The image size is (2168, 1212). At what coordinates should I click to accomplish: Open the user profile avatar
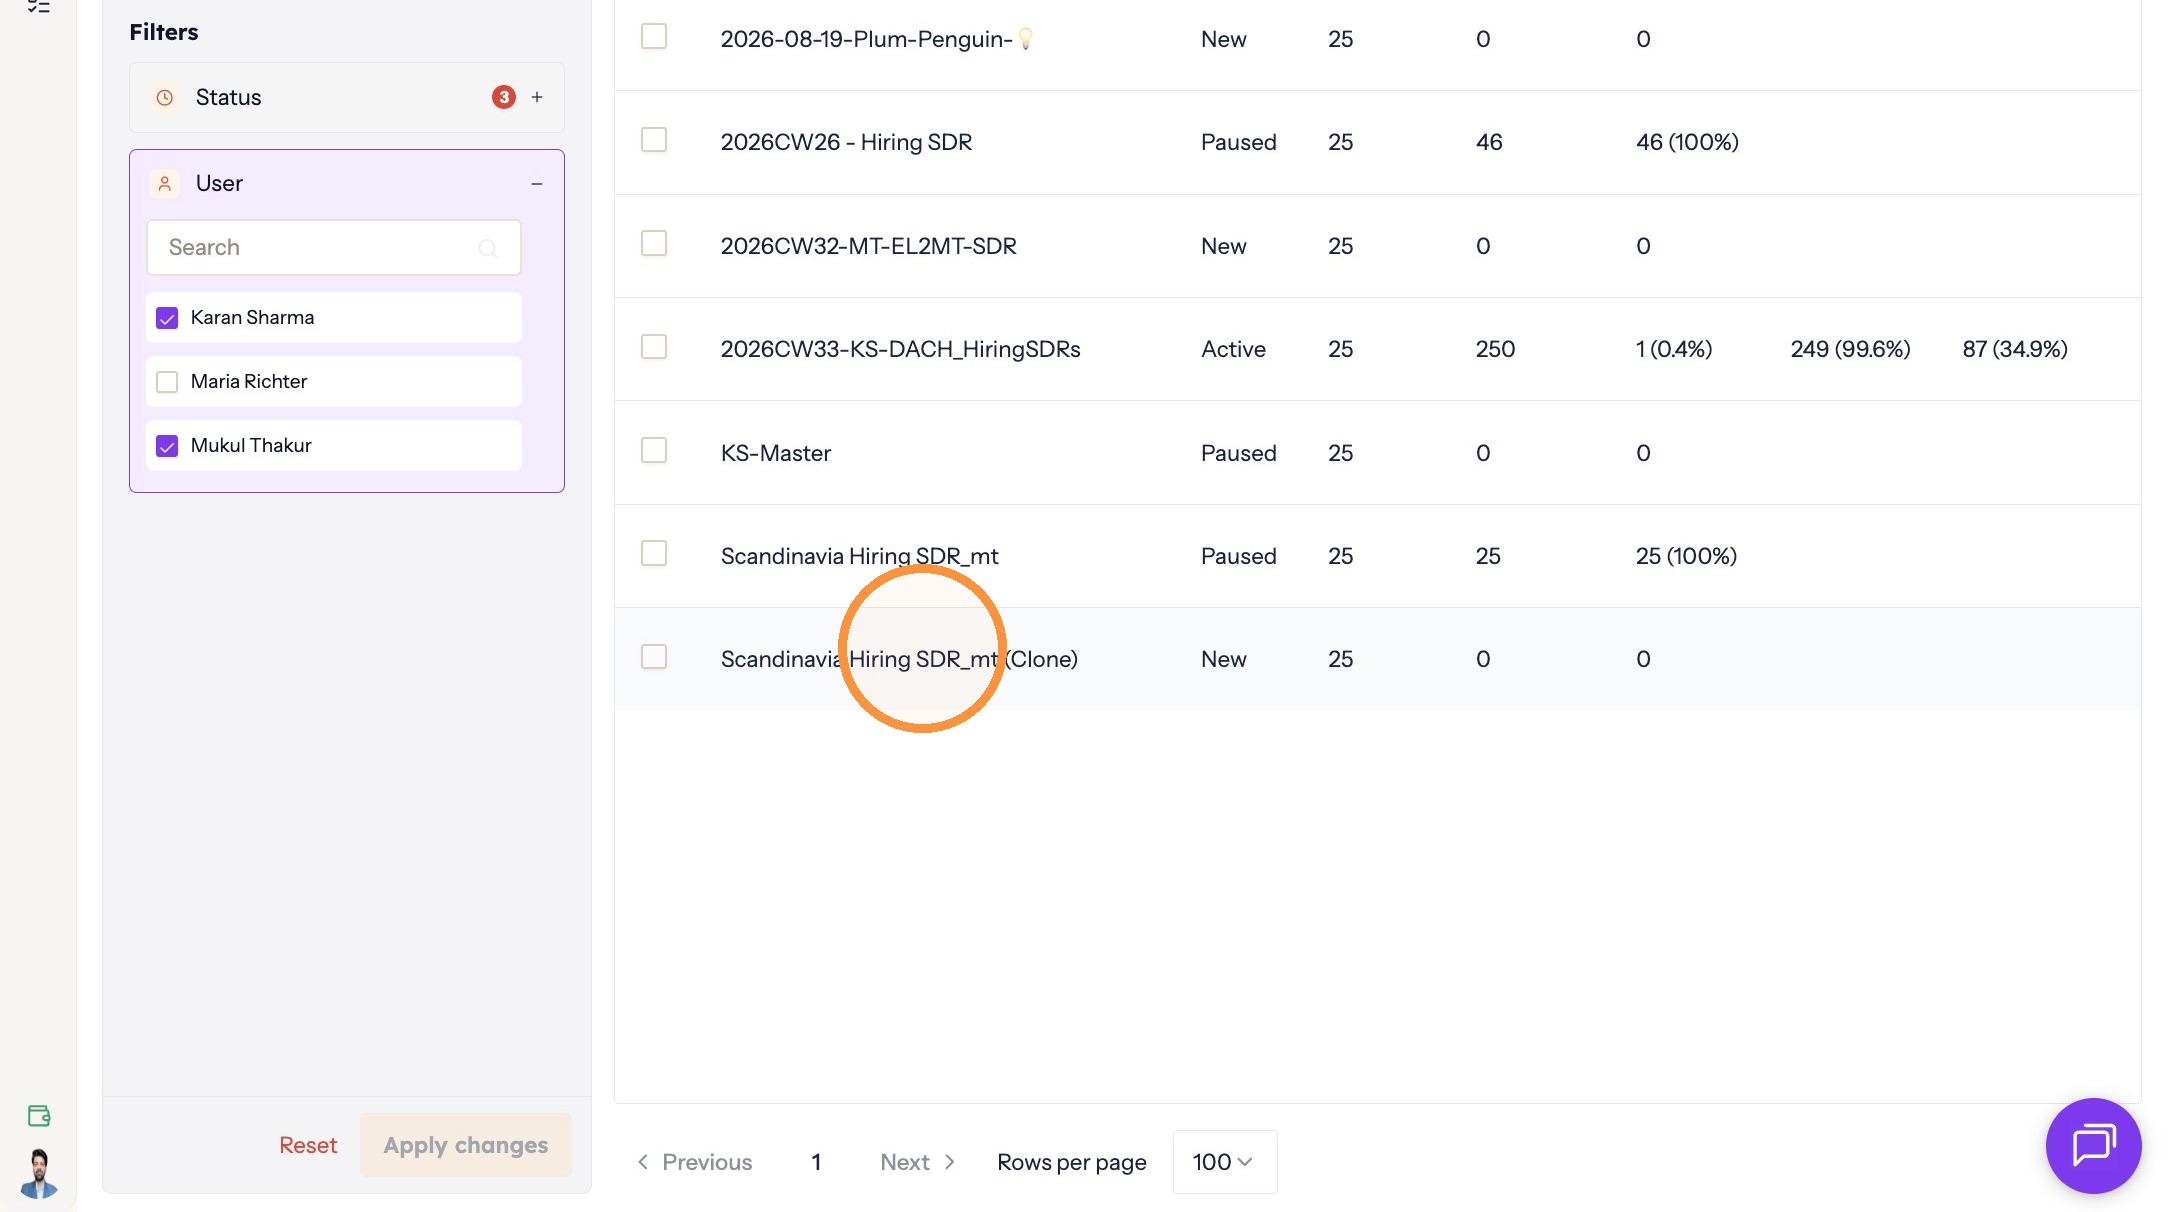click(39, 1173)
